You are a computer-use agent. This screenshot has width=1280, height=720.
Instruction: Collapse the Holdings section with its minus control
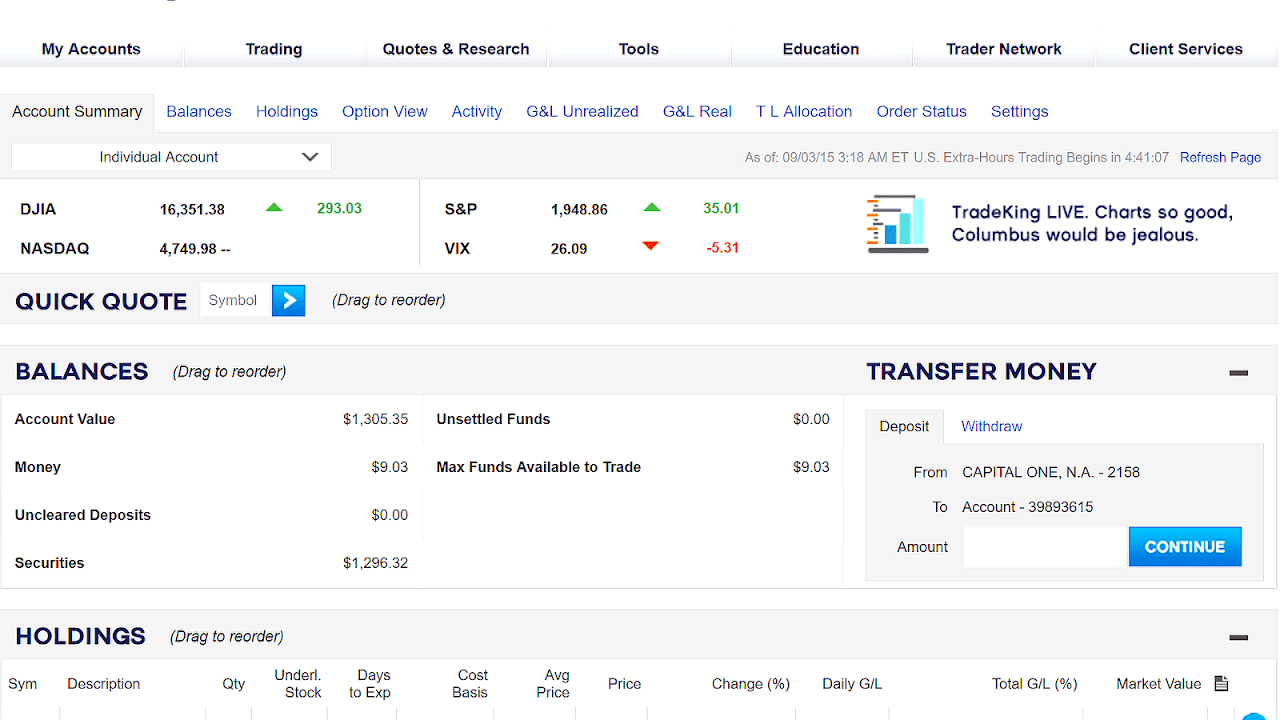[x=1238, y=636]
